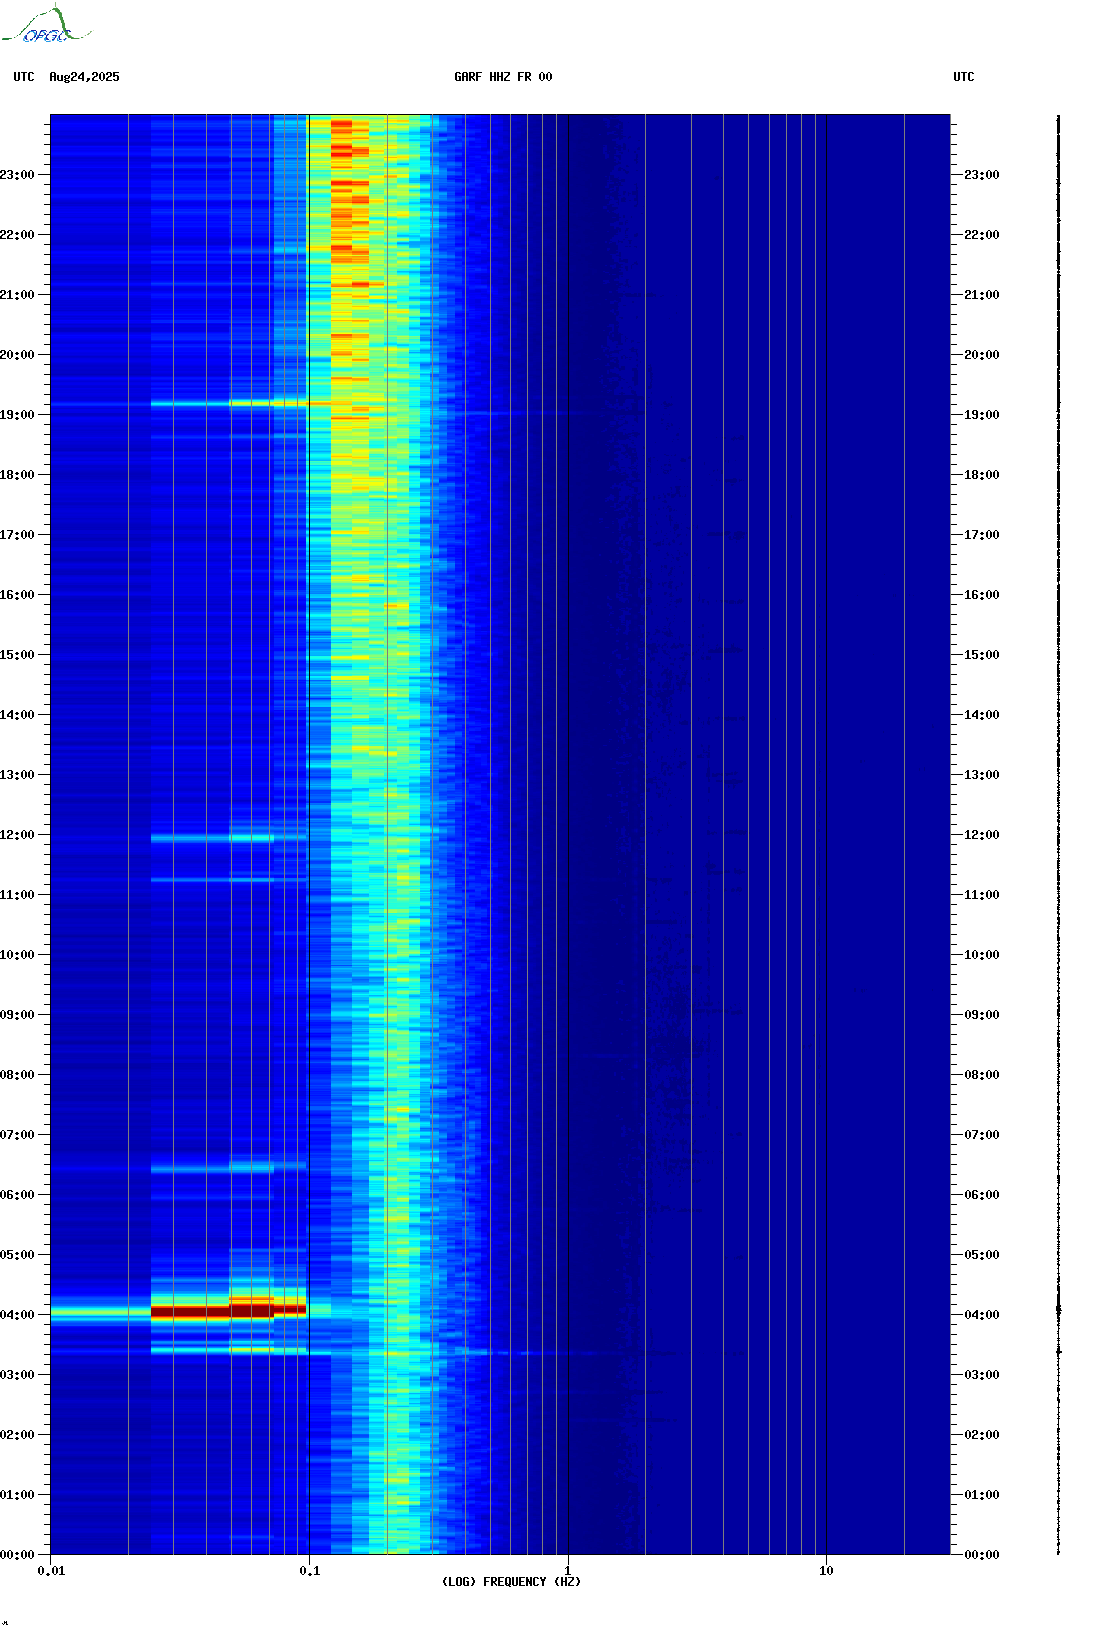Viewport: 1102px width, 1634px height.
Task: Click the 0.01 frequency tick label
Action: click(51, 1571)
